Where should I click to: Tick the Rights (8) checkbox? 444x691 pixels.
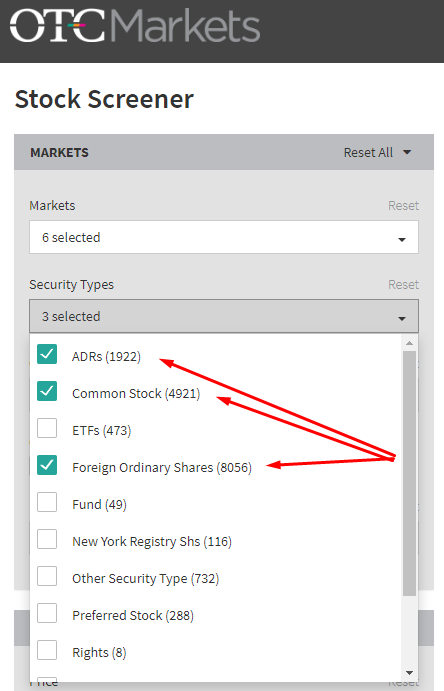(47, 650)
